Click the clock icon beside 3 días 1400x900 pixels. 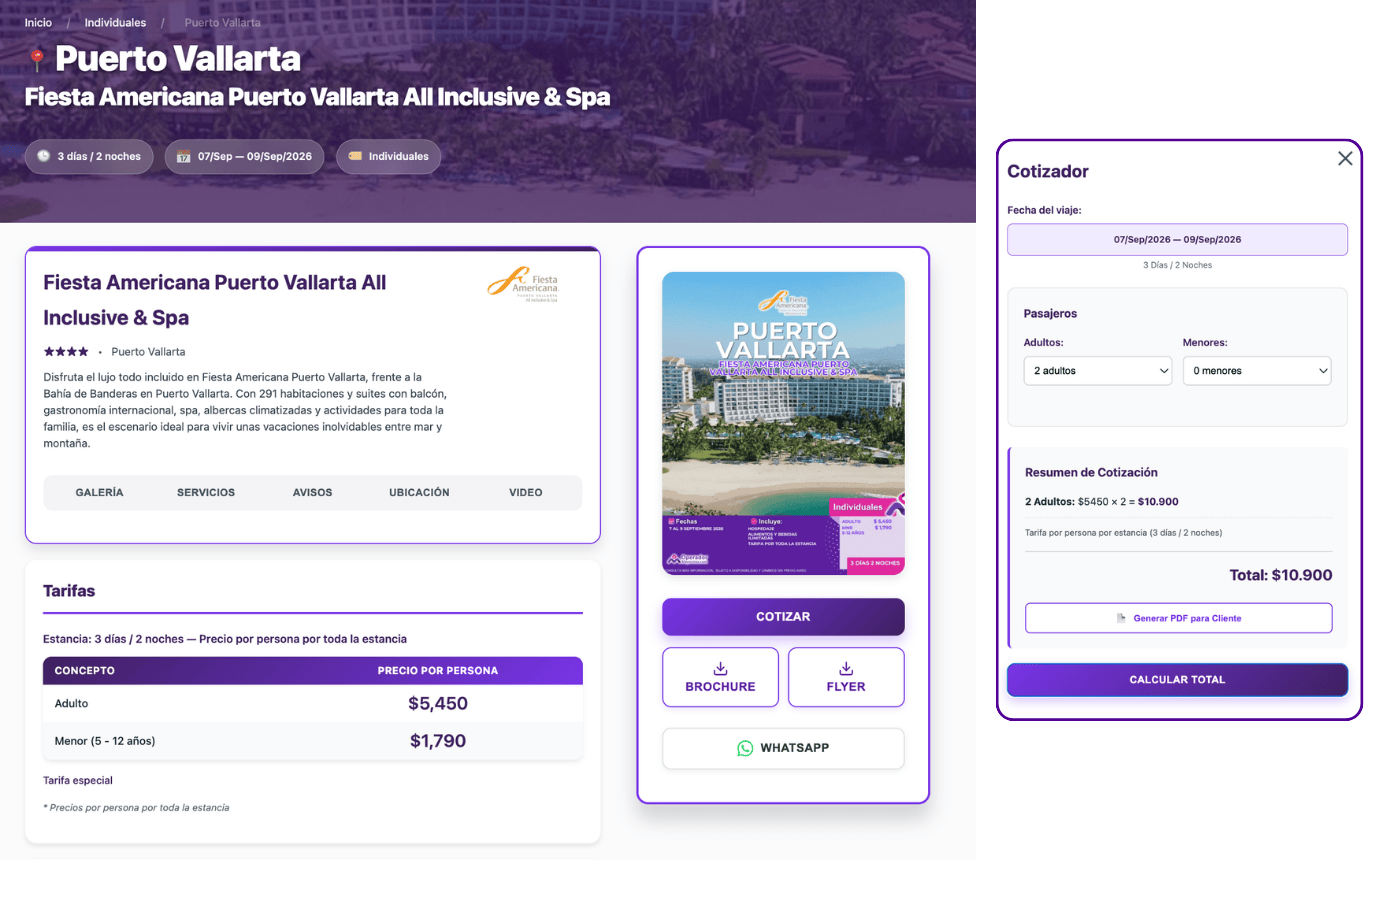[44, 156]
